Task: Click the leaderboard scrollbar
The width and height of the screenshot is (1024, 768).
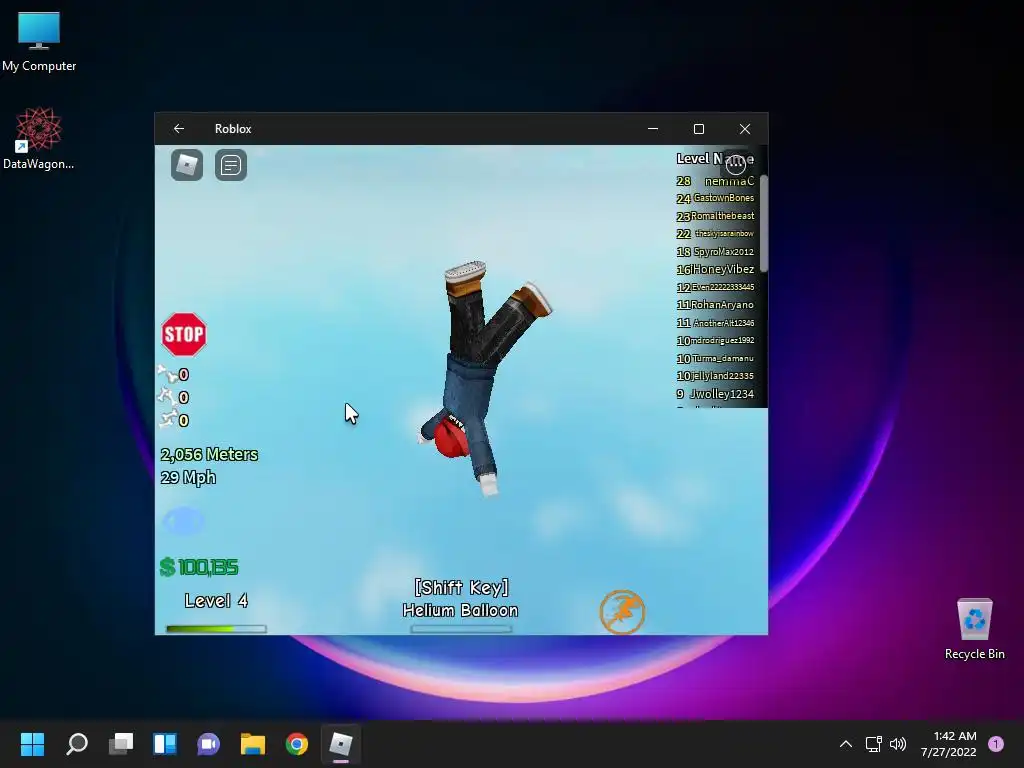Action: pos(763,223)
